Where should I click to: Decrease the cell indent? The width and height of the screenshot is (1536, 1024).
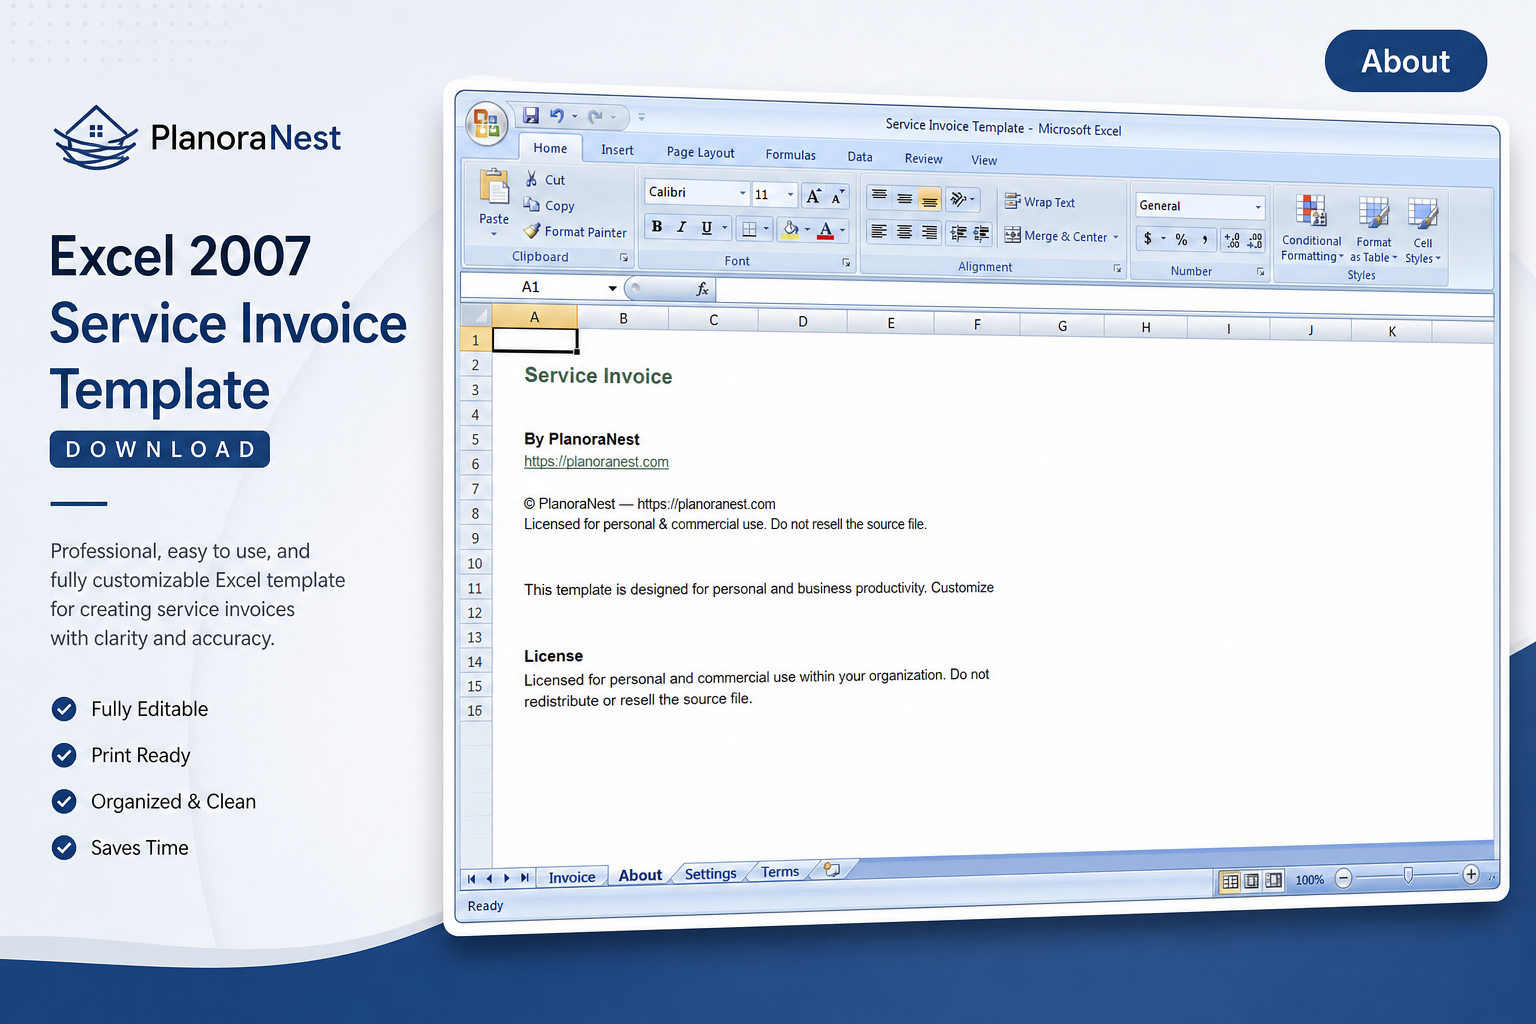958,233
